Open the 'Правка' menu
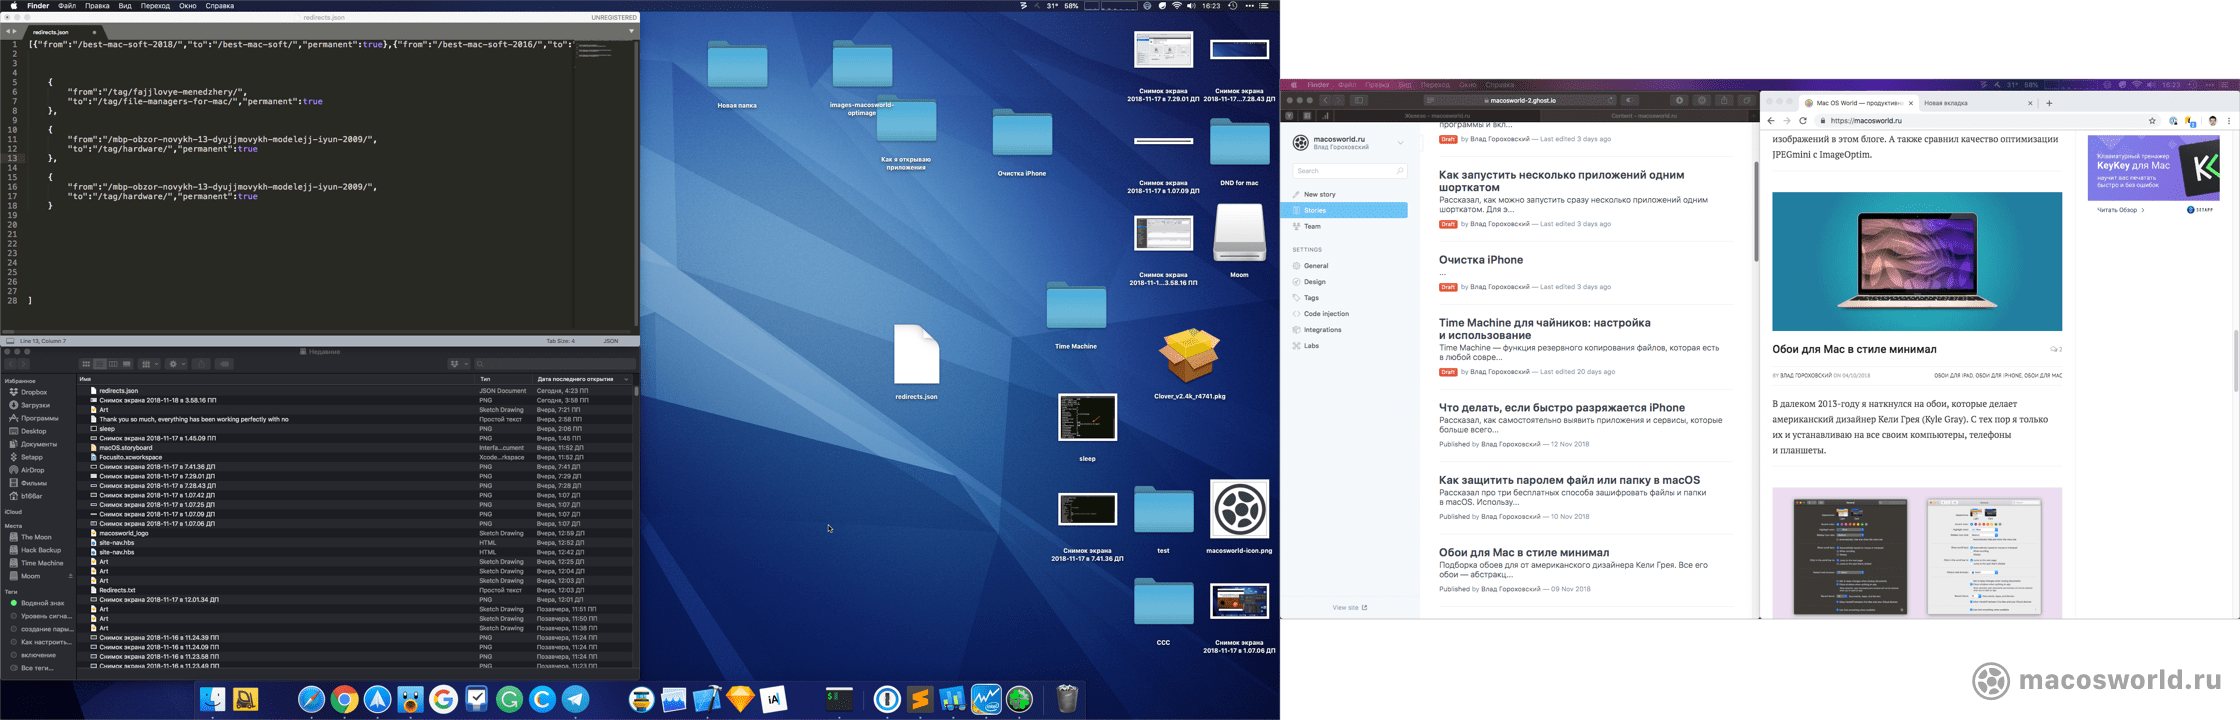This screenshot has width=2240, height=720. [97, 6]
